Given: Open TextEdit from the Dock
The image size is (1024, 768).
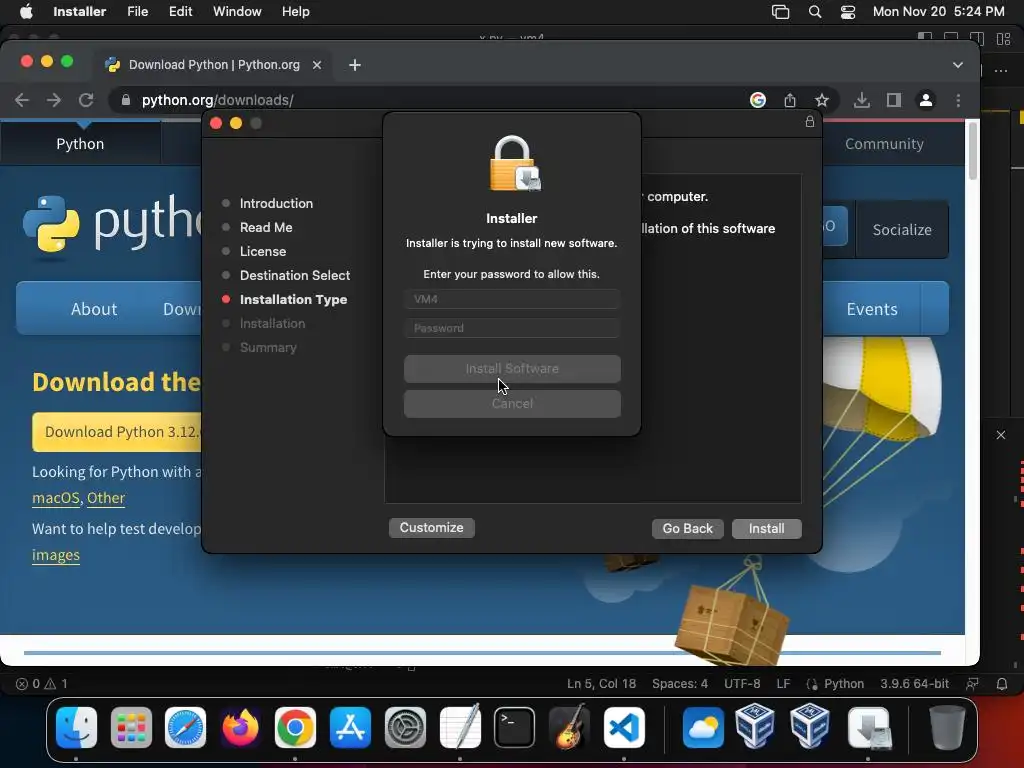Looking at the screenshot, I should coord(460,728).
